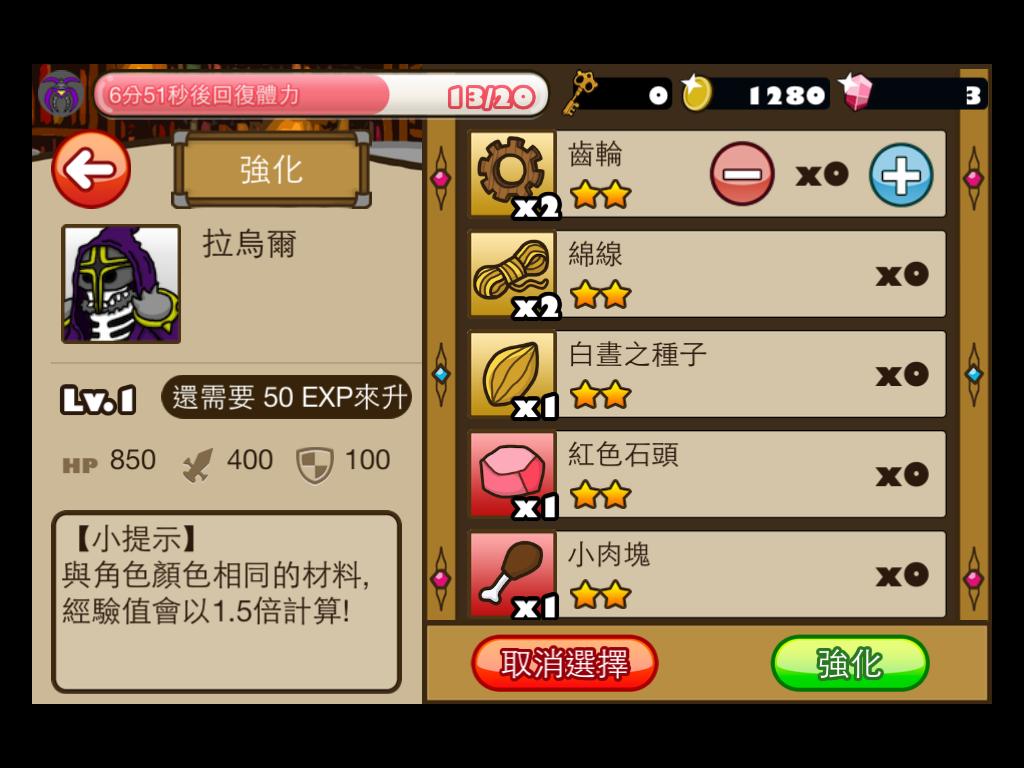Tap the 拉烏爾 character portrait

point(121,284)
